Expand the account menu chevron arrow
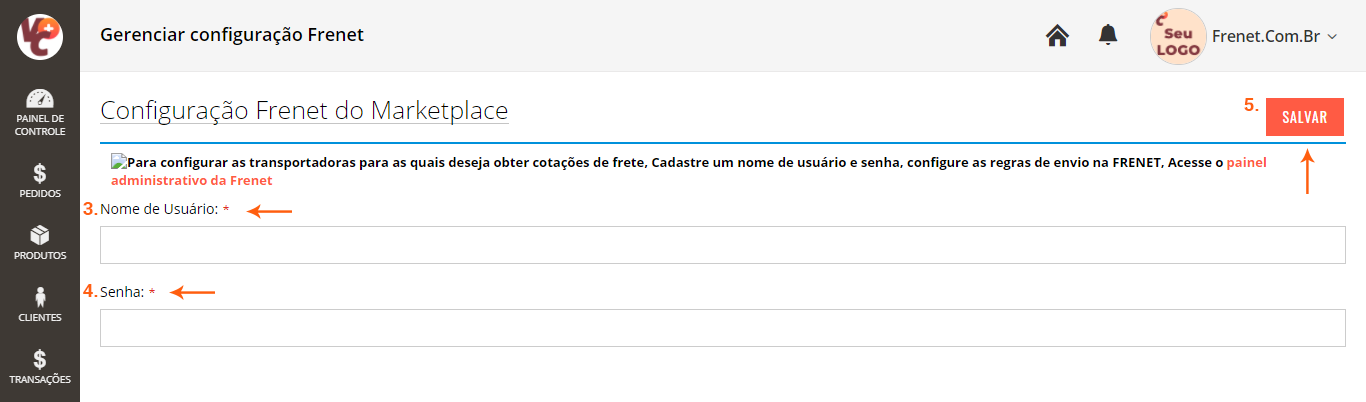1366x402 pixels. [x=1331, y=37]
